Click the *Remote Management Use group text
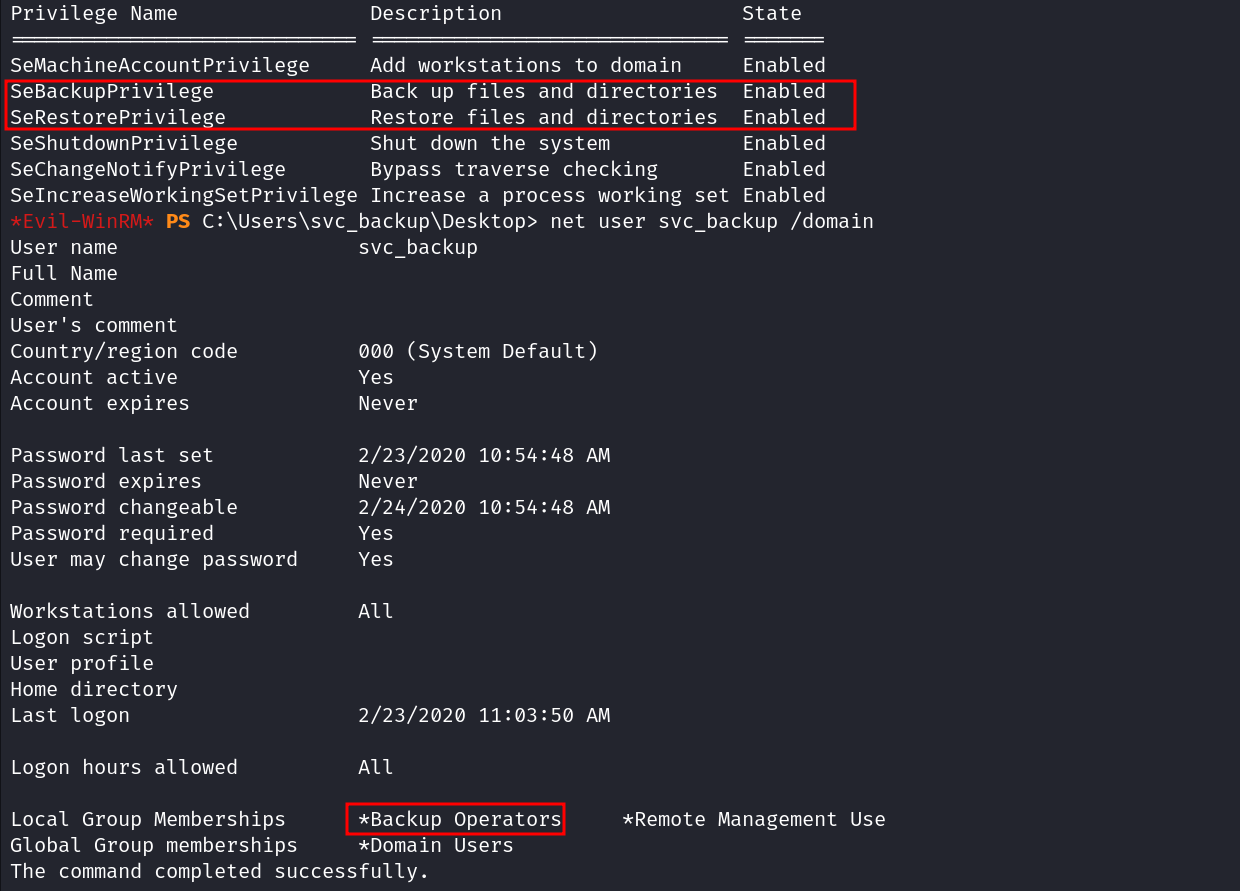The image size is (1240, 891). (x=754, y=819)
